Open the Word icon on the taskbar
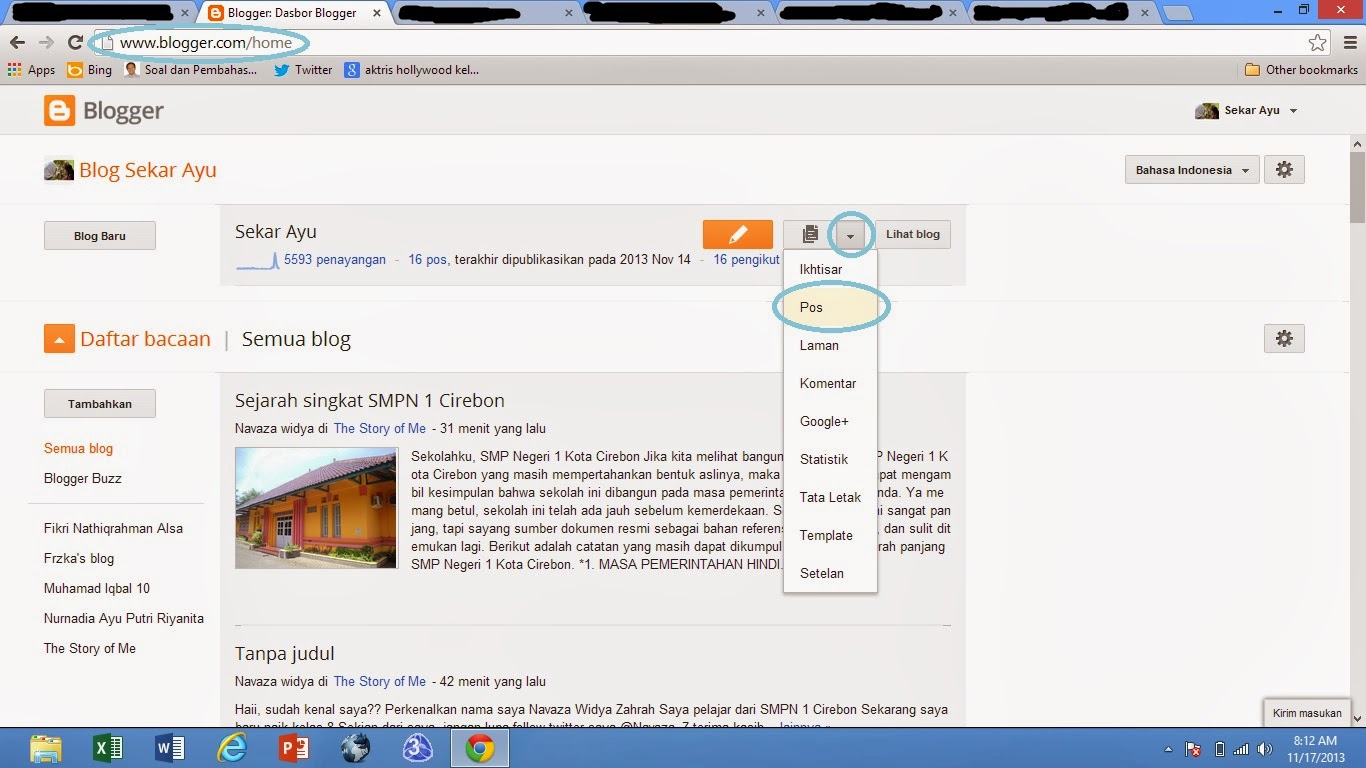This screenshot has height=768, width=1366. pos(170,748)
